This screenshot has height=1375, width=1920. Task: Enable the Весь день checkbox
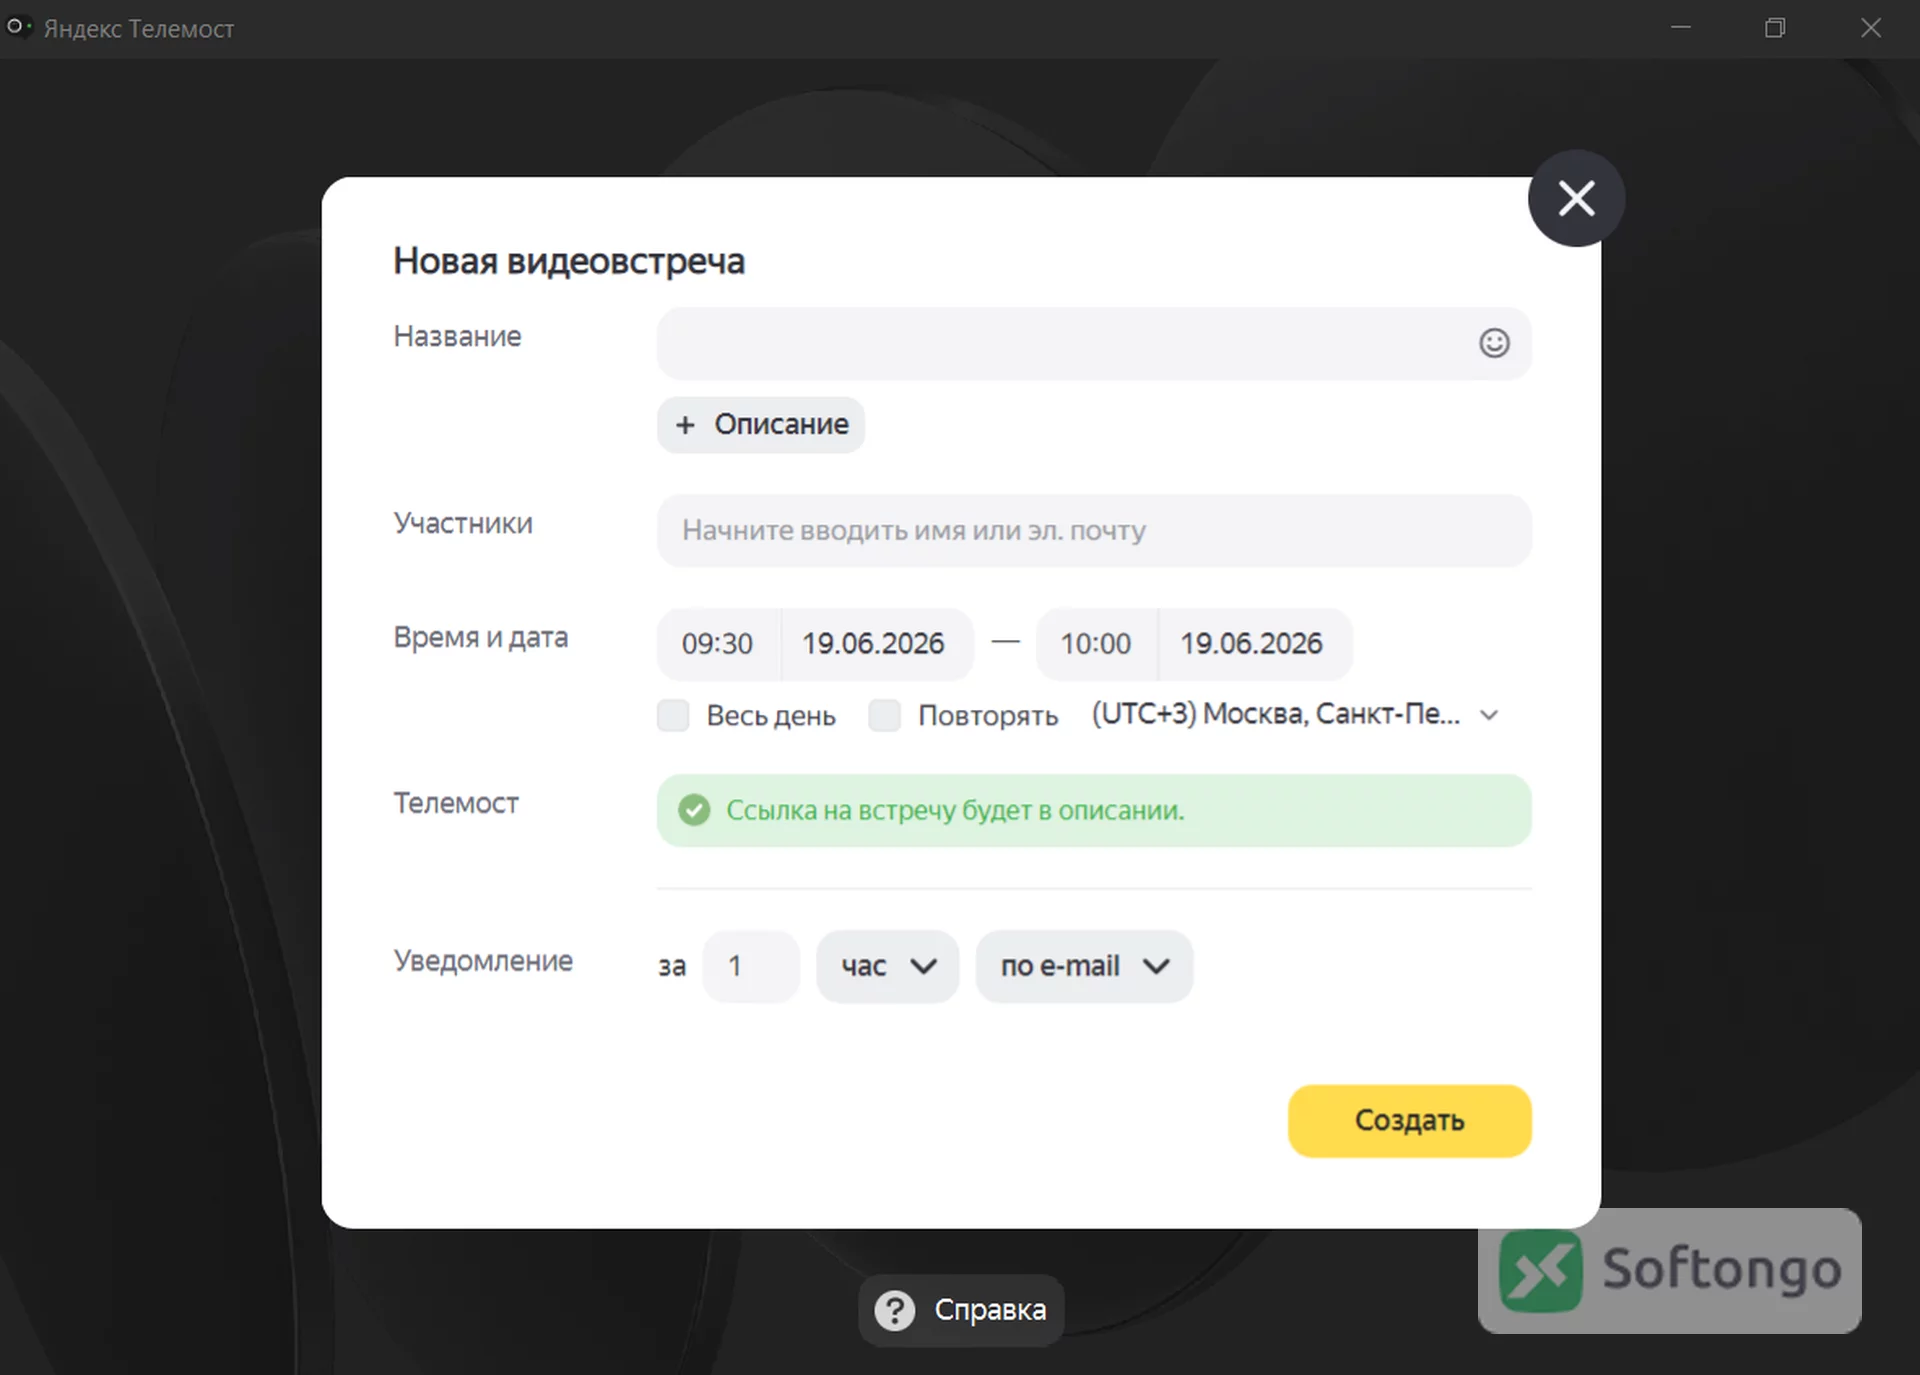(673, 715)
